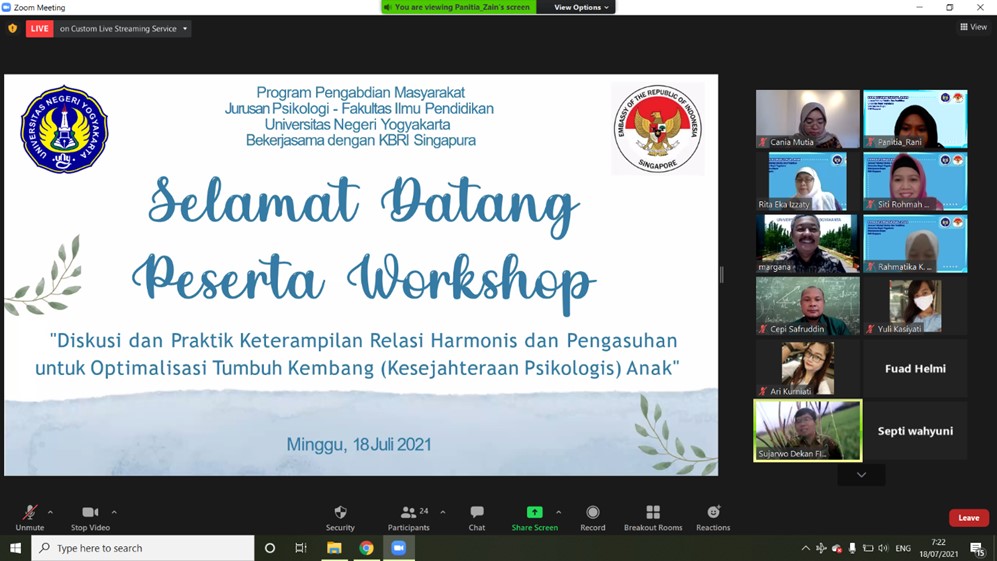Viewport: 997px width, 561px height.
Task: Click the Unmute microphone icon
Action: 30,512
